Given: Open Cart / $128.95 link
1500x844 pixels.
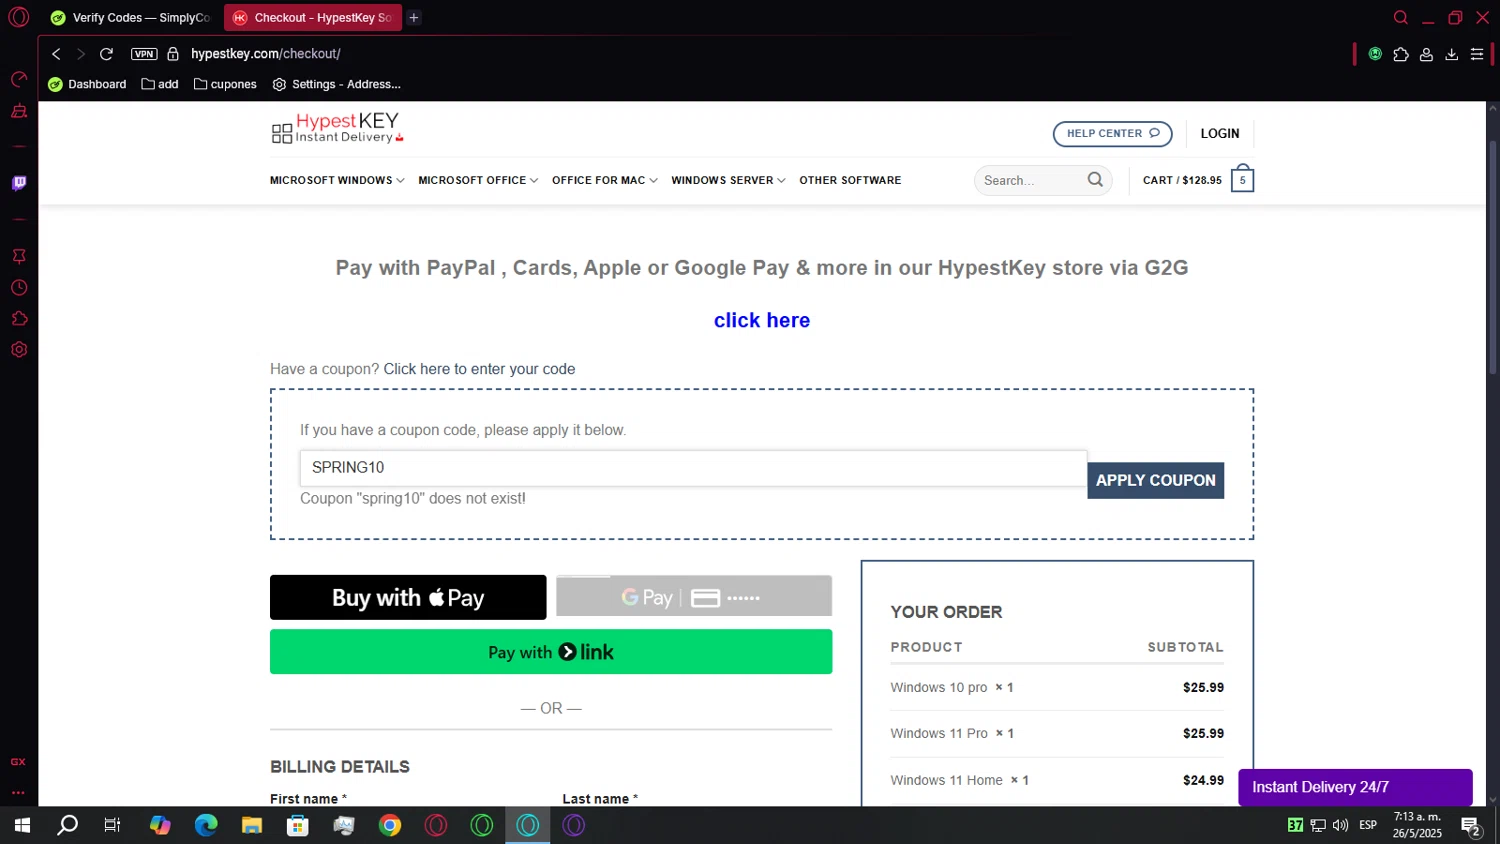Looking at the screenshot, I should pos(1182,180).
